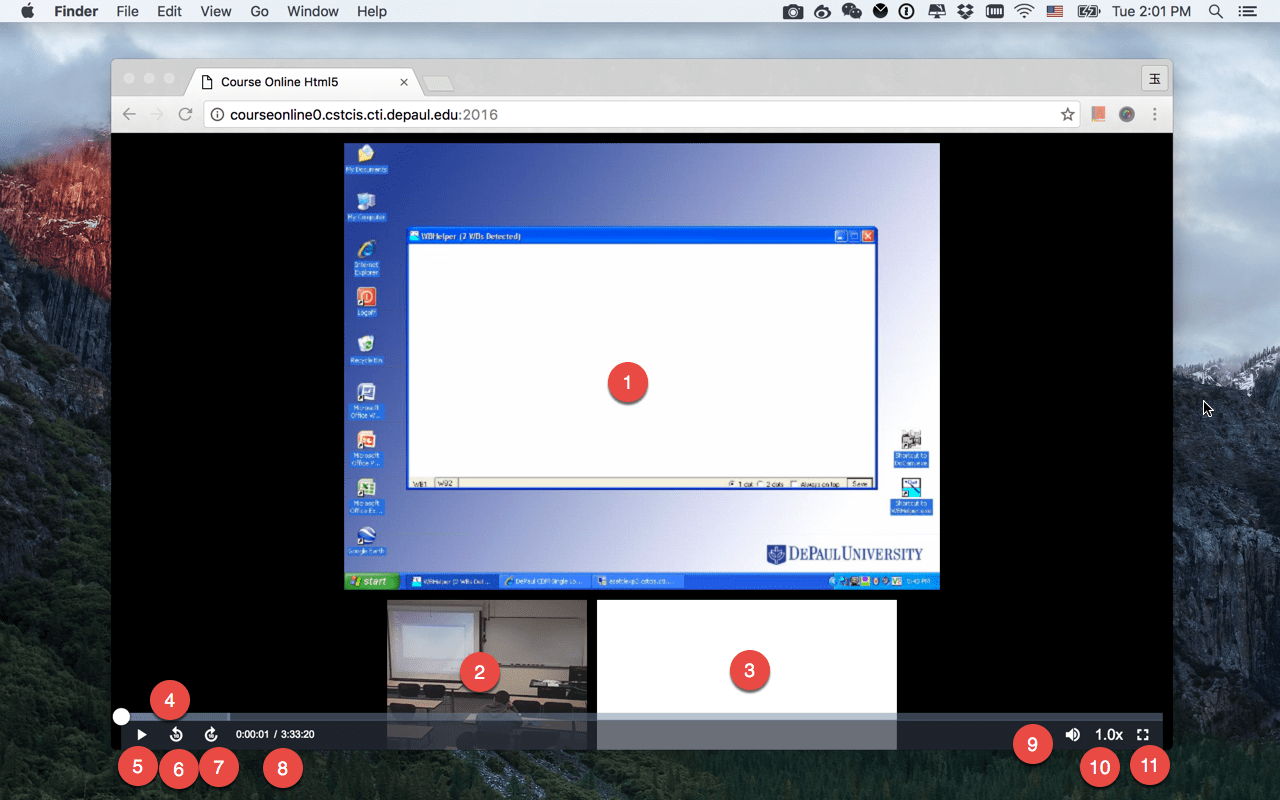Play the lecture video
This screenshot has width=1280, height=800.
(x=142, y=734)
